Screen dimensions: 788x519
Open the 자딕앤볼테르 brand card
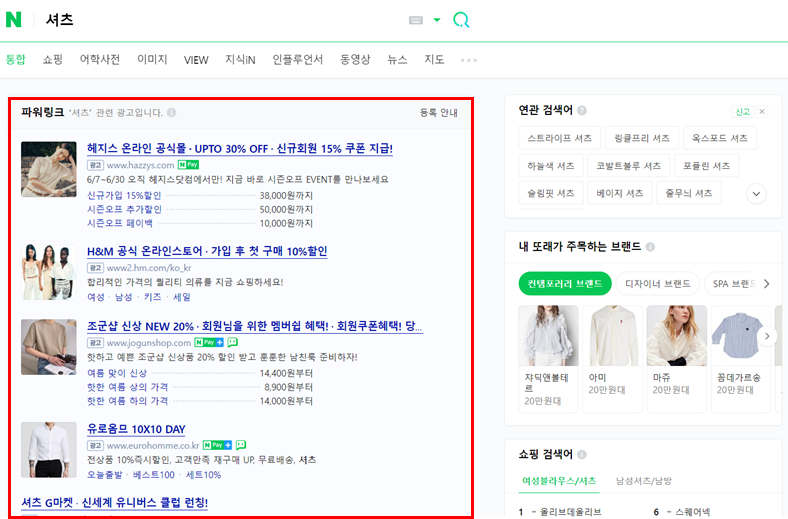548,358
